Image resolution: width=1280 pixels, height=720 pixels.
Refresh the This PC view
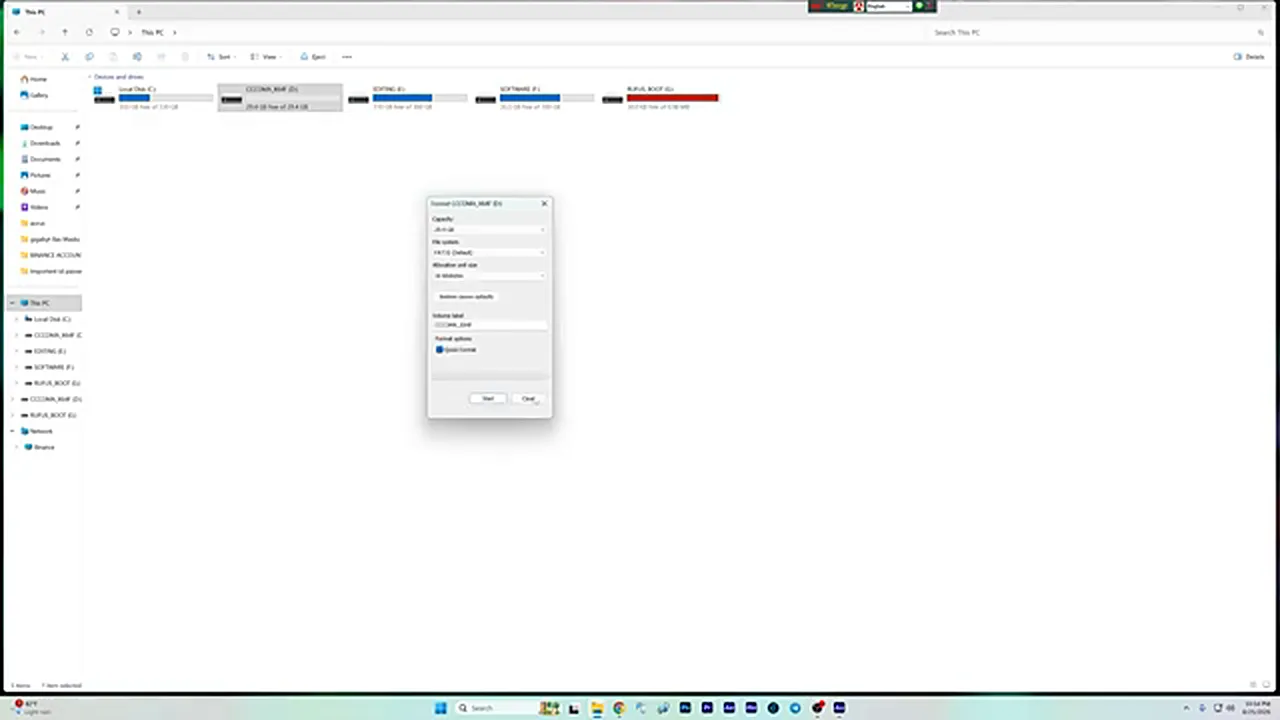pyautogui.click(x=89, y=32)
